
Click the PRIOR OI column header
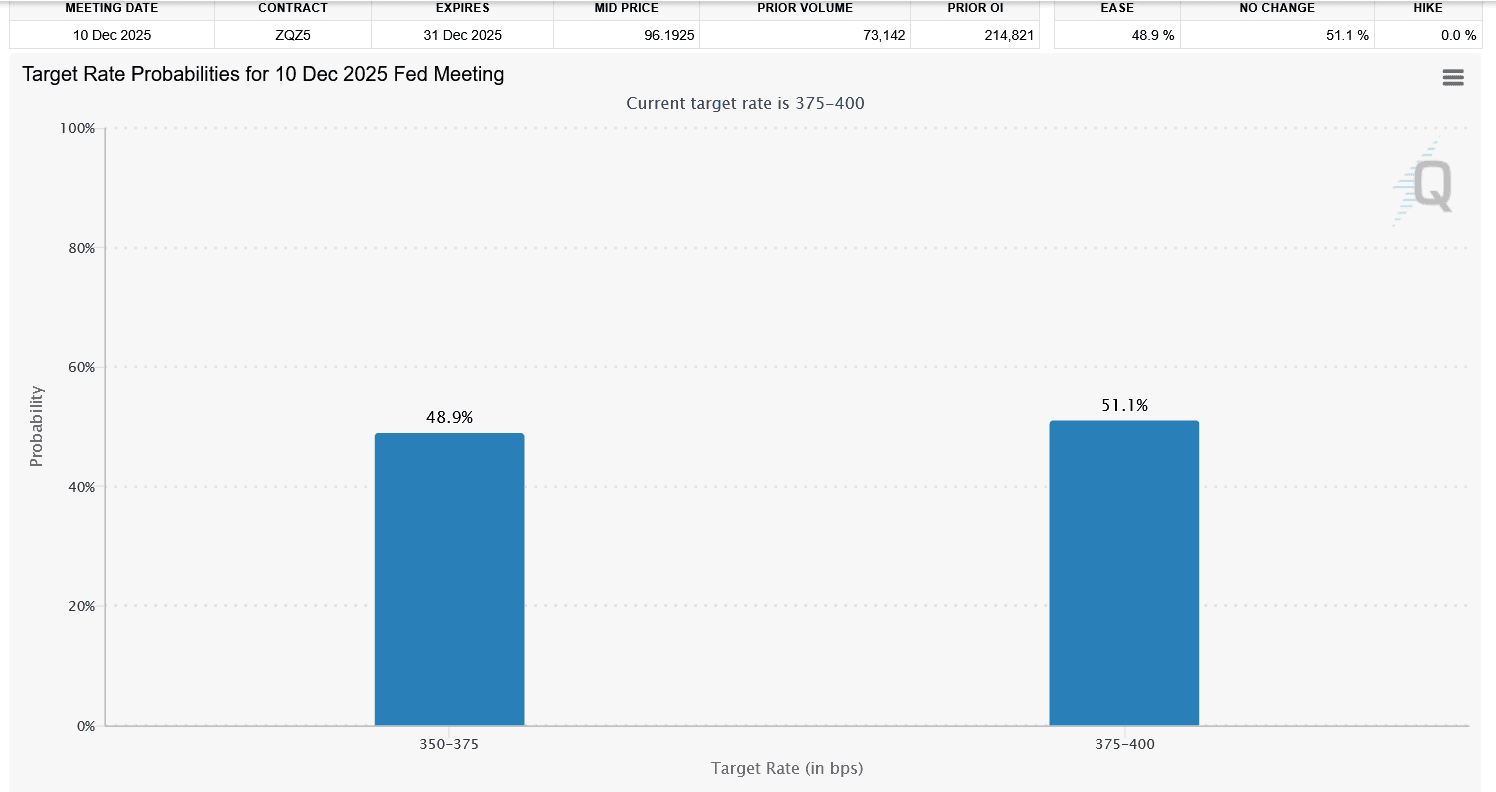click(975, 8)
